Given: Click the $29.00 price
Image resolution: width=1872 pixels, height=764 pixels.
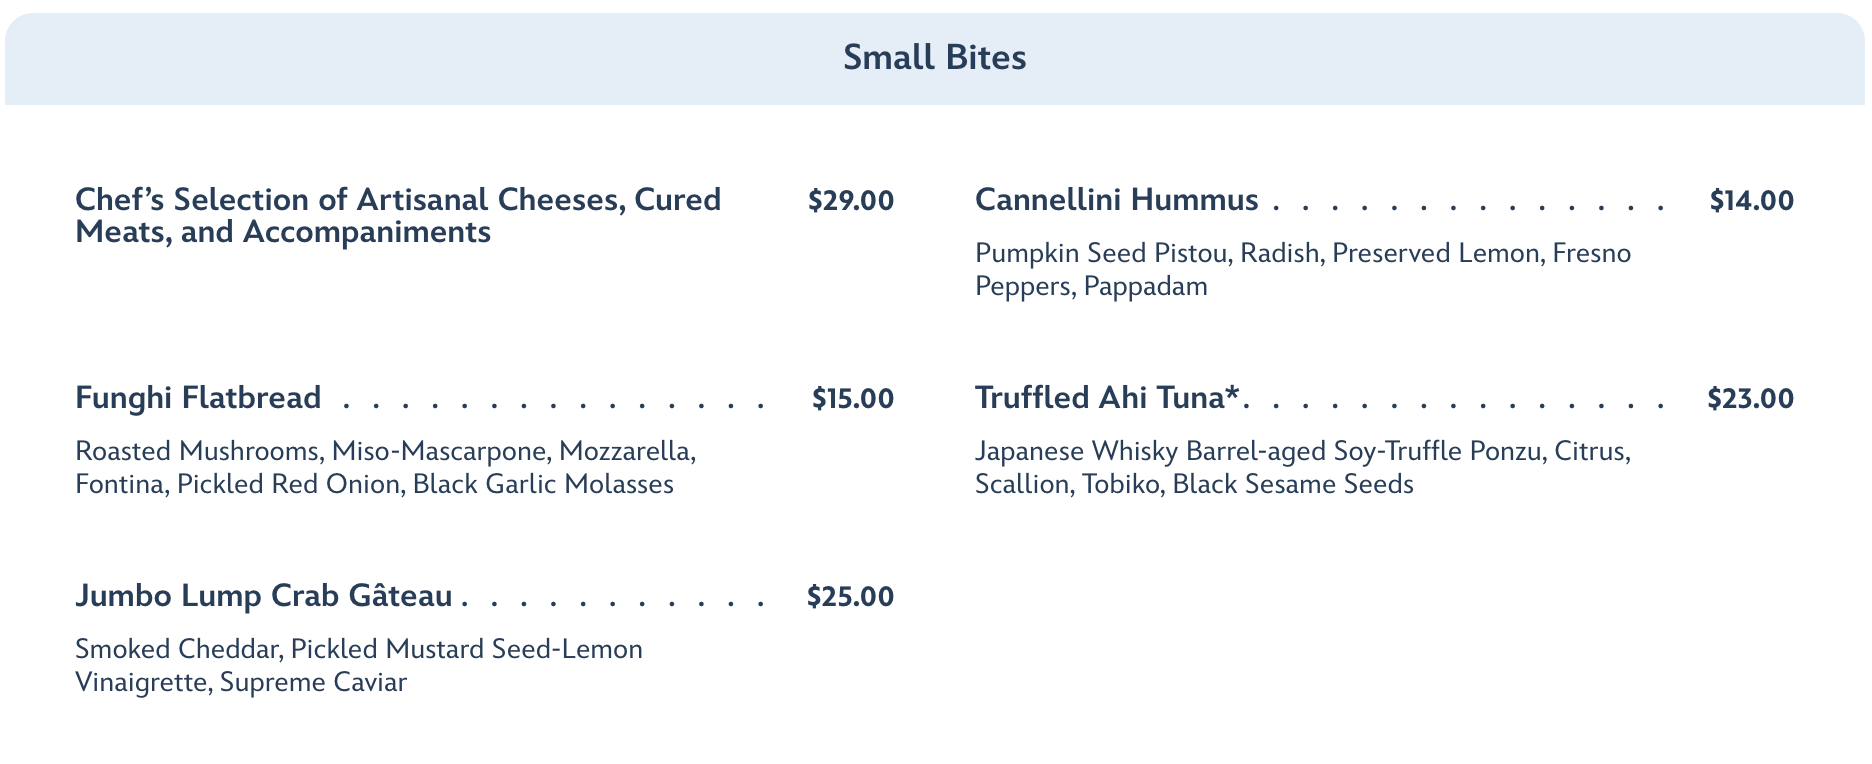Looking at the screenshot, I should (850, 200).
